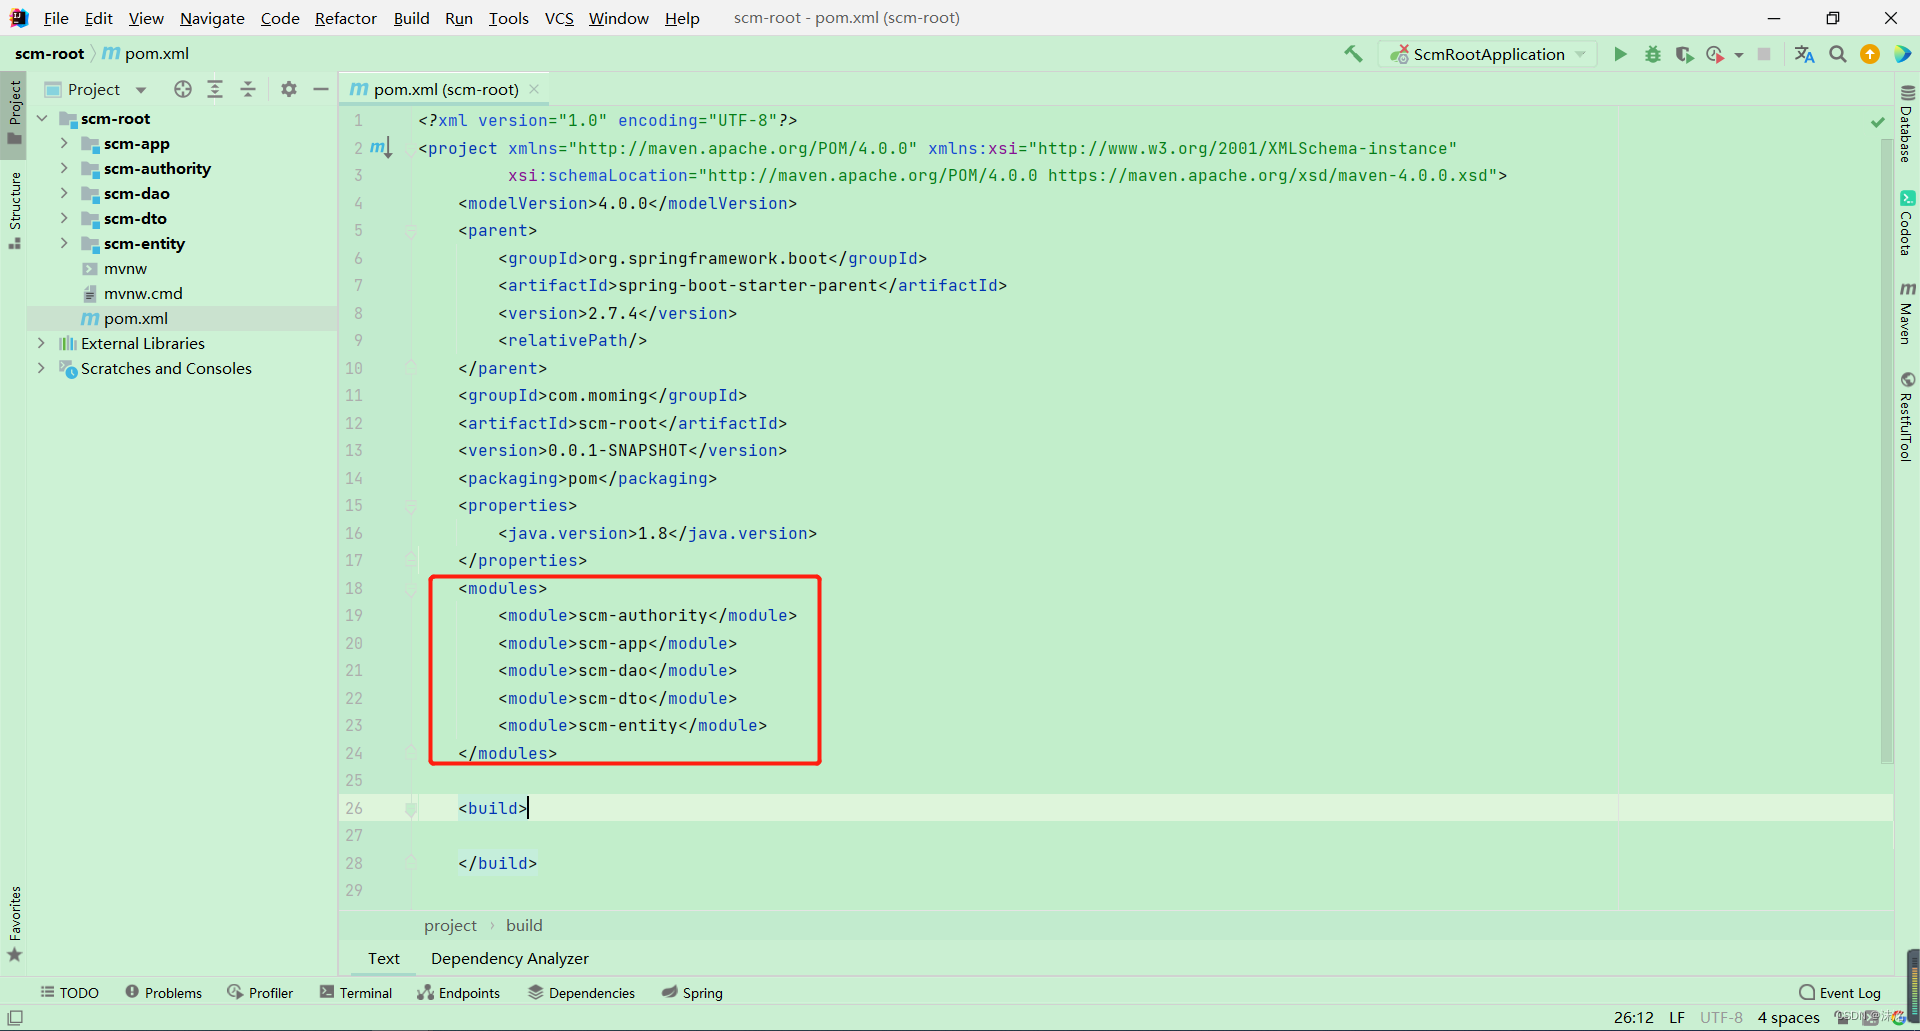
Task: Open the Dependencies tool window
Action: point(582,993)
